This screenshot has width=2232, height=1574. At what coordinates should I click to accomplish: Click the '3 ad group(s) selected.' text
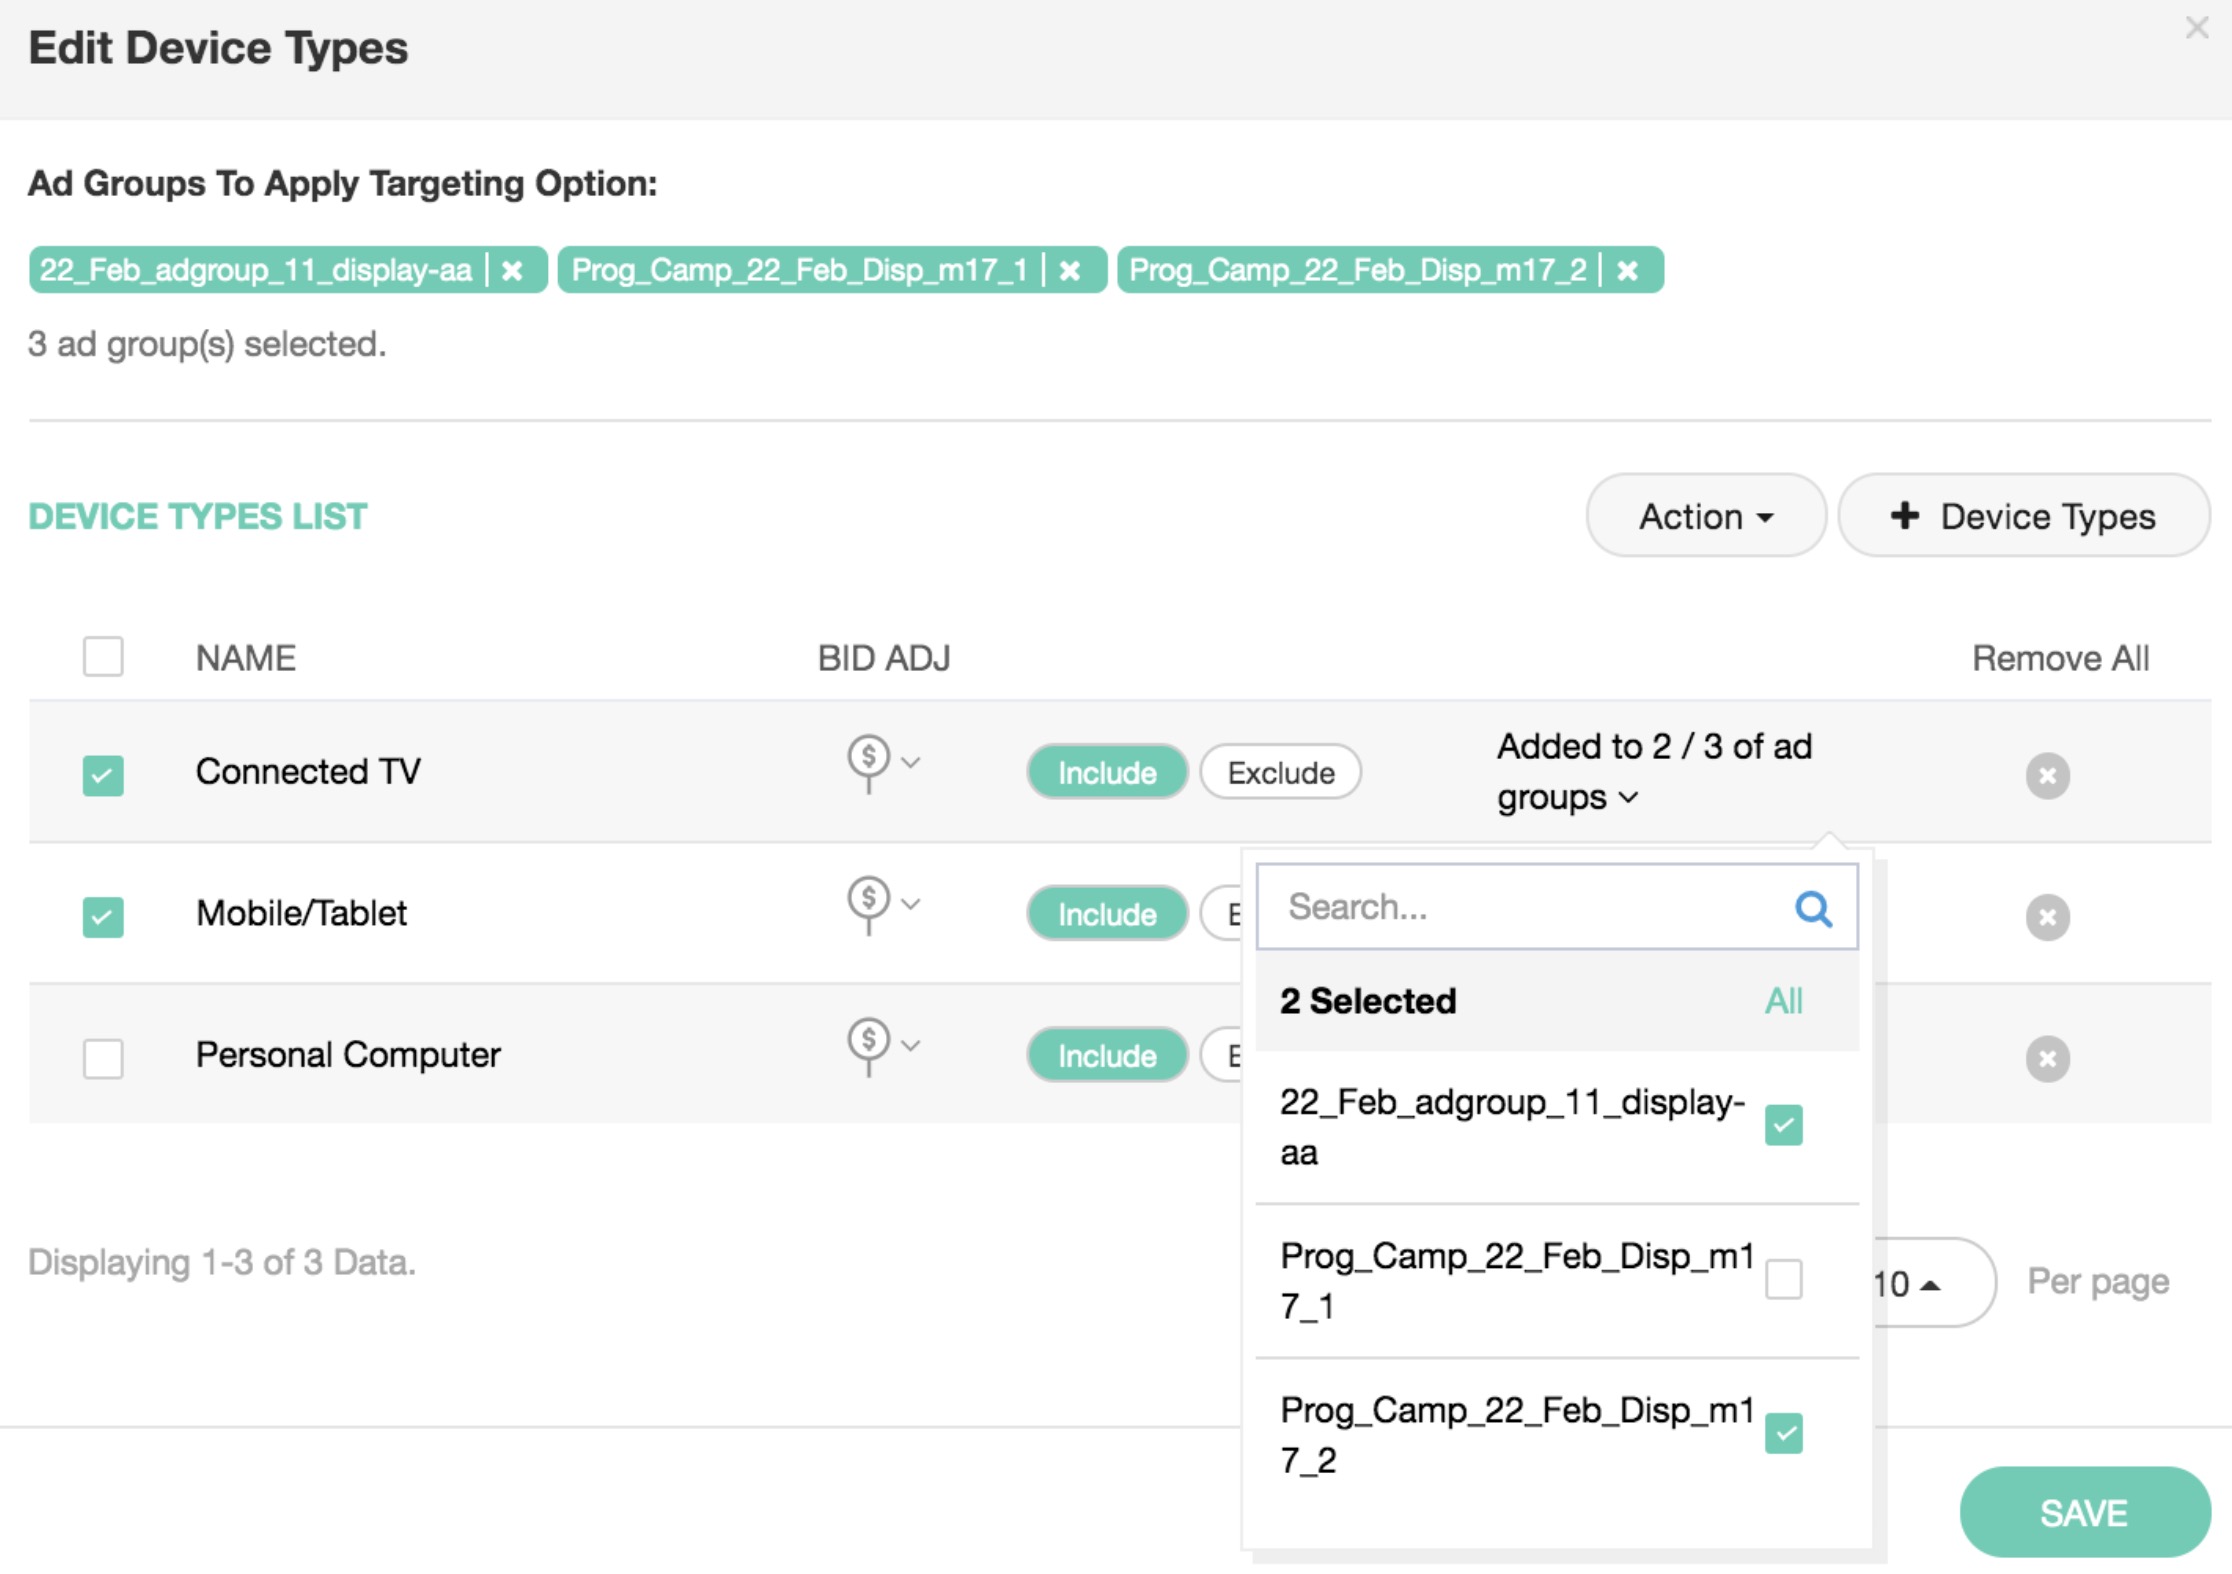[207, 344]
